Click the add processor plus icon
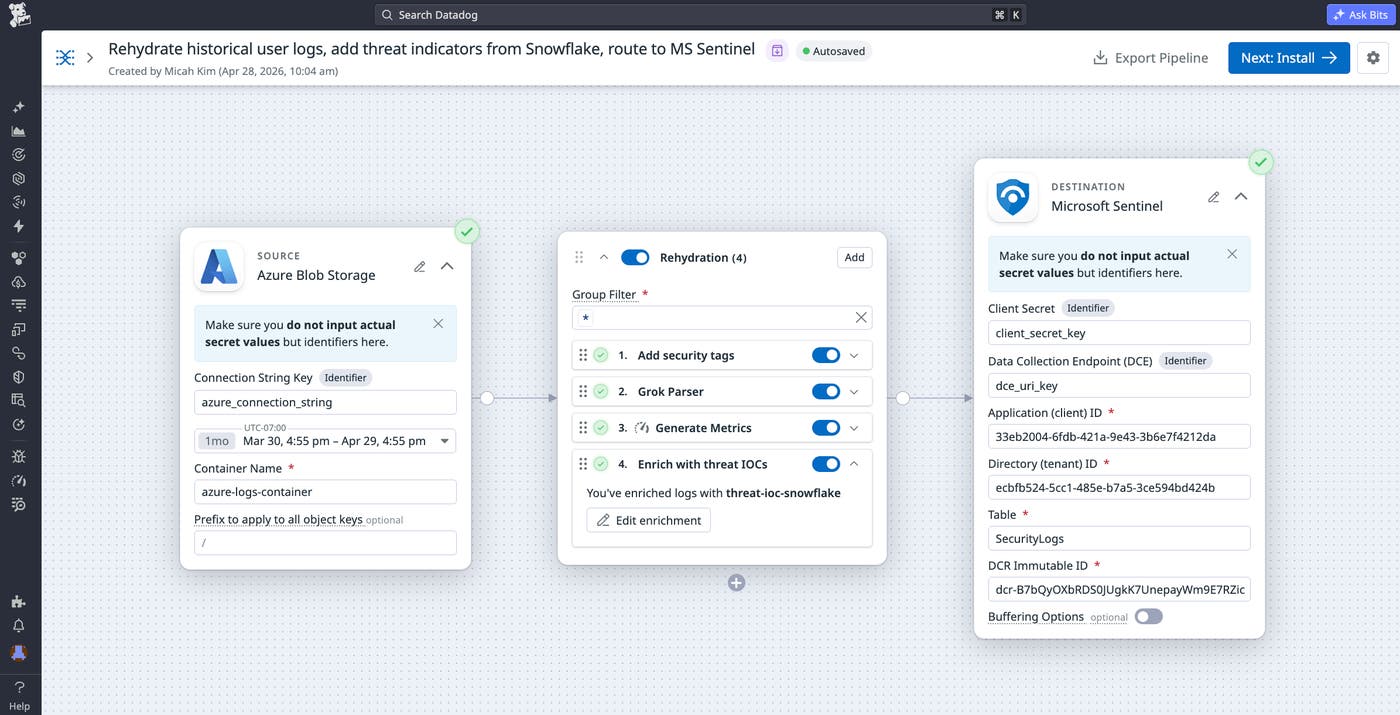1400x715 pixels. (x=736, y=582)
